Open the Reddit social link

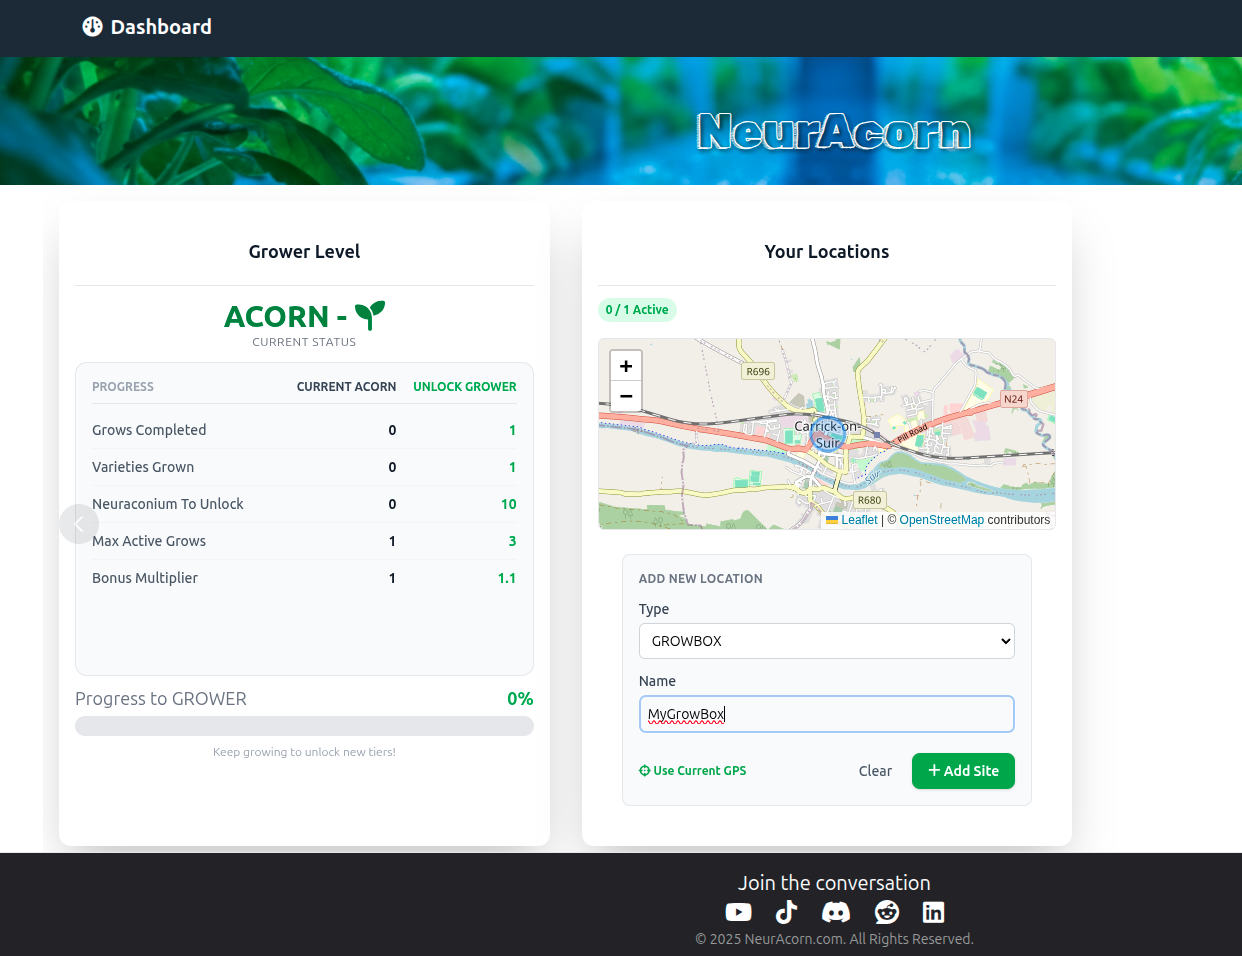(886, 912)
